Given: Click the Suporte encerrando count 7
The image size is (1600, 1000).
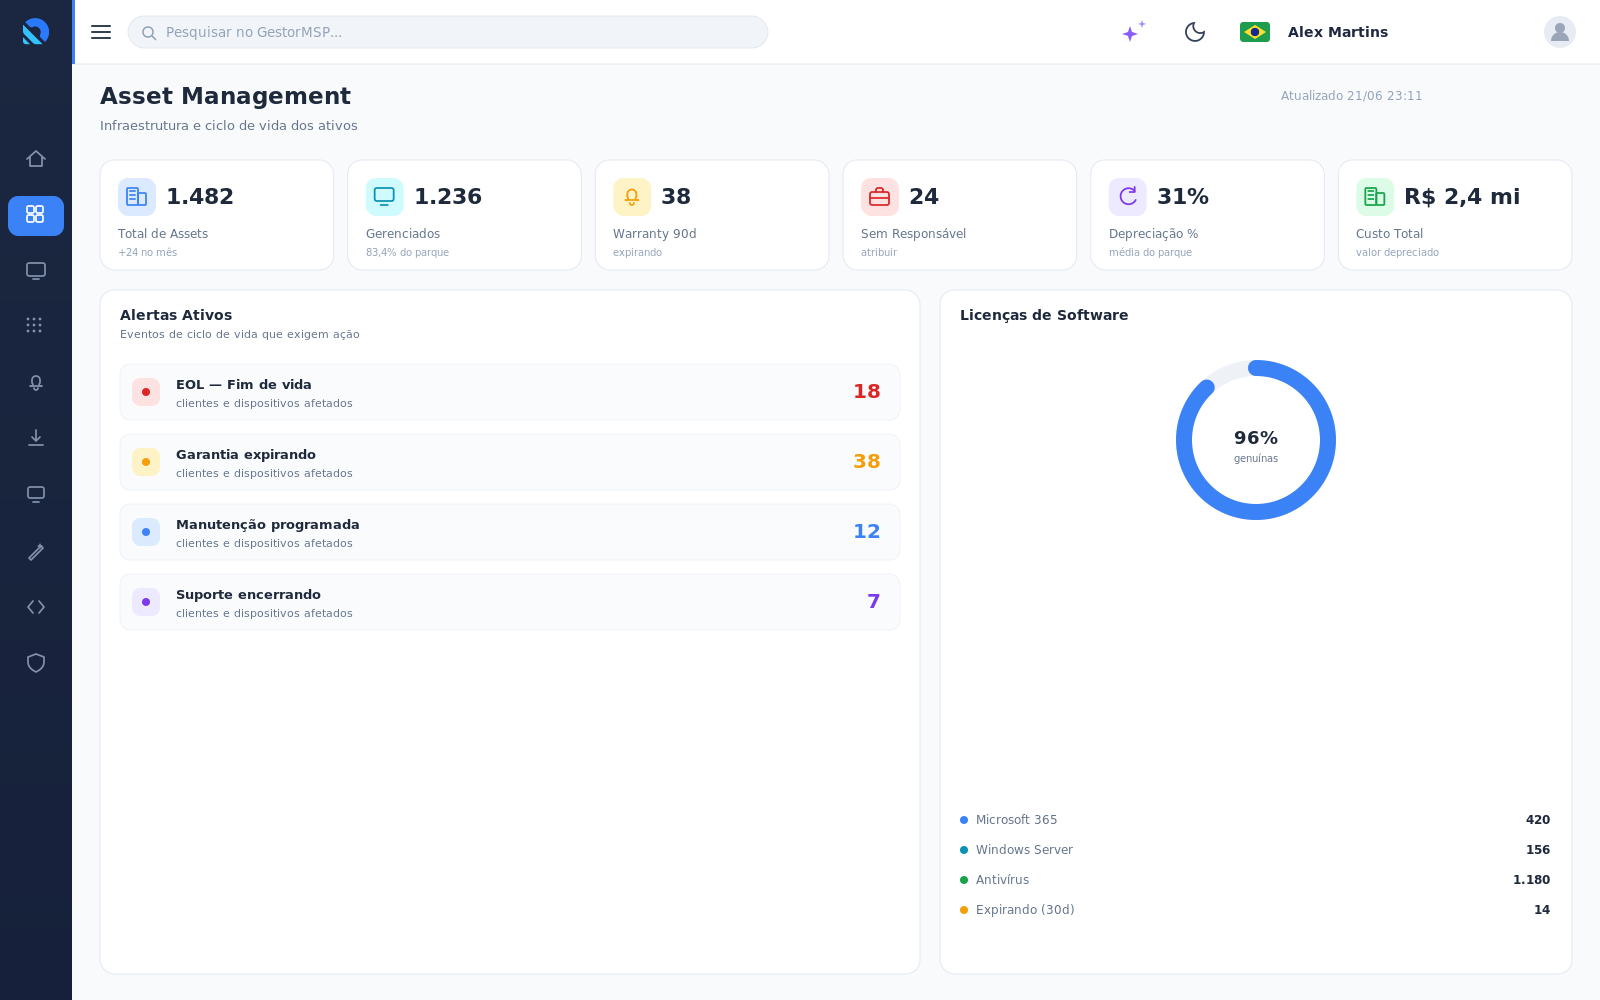Looking at the screenshot, I should click(874, 602).
